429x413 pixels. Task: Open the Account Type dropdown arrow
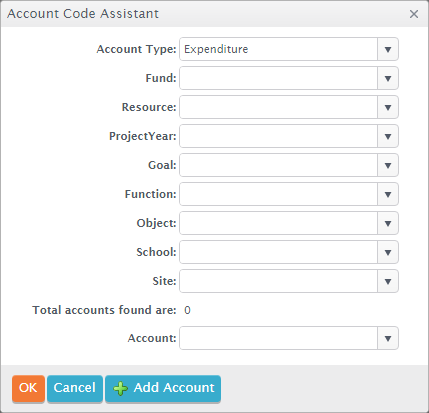pyautogui.click(x=388, y=49)
